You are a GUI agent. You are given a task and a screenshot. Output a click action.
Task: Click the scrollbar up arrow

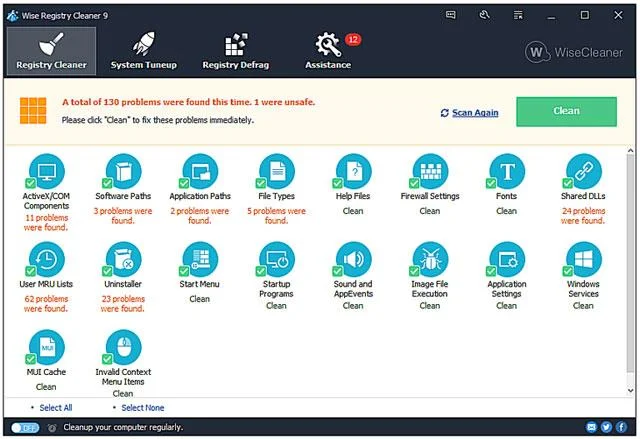pos(631,151)
